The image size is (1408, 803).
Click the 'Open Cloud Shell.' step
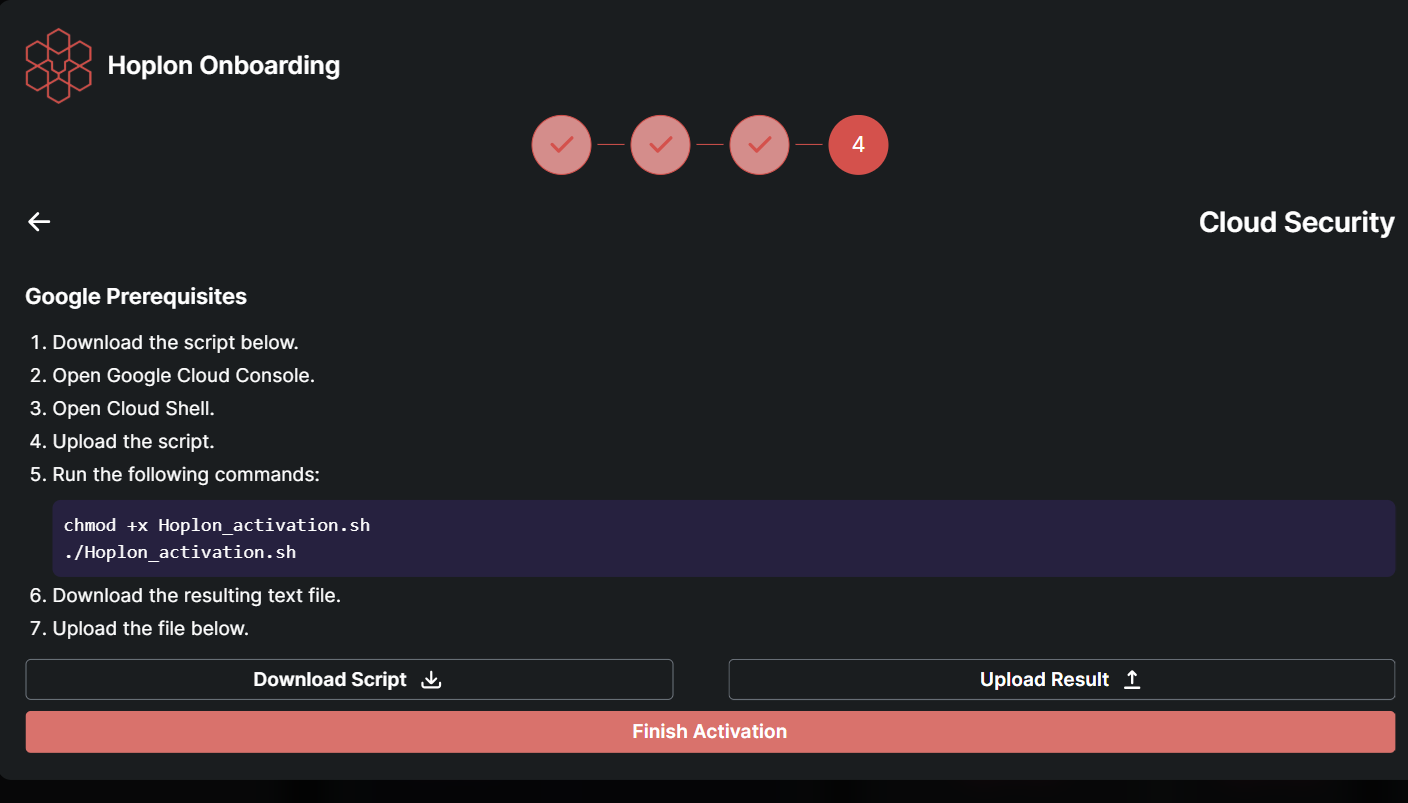pyautogui.click(x=133, y=408)
